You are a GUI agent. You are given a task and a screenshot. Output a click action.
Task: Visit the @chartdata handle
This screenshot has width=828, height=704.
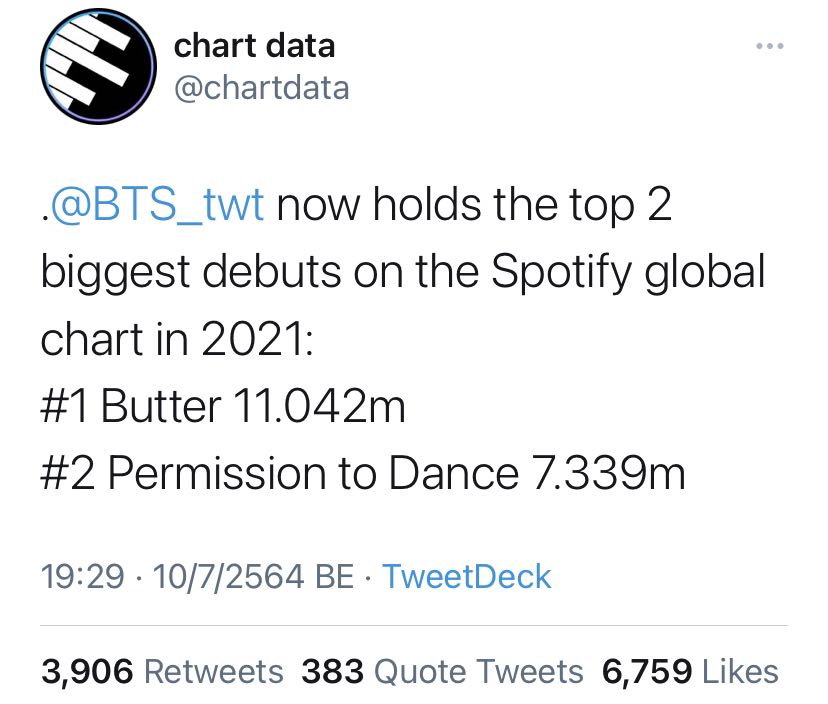[x=261, y=88]
